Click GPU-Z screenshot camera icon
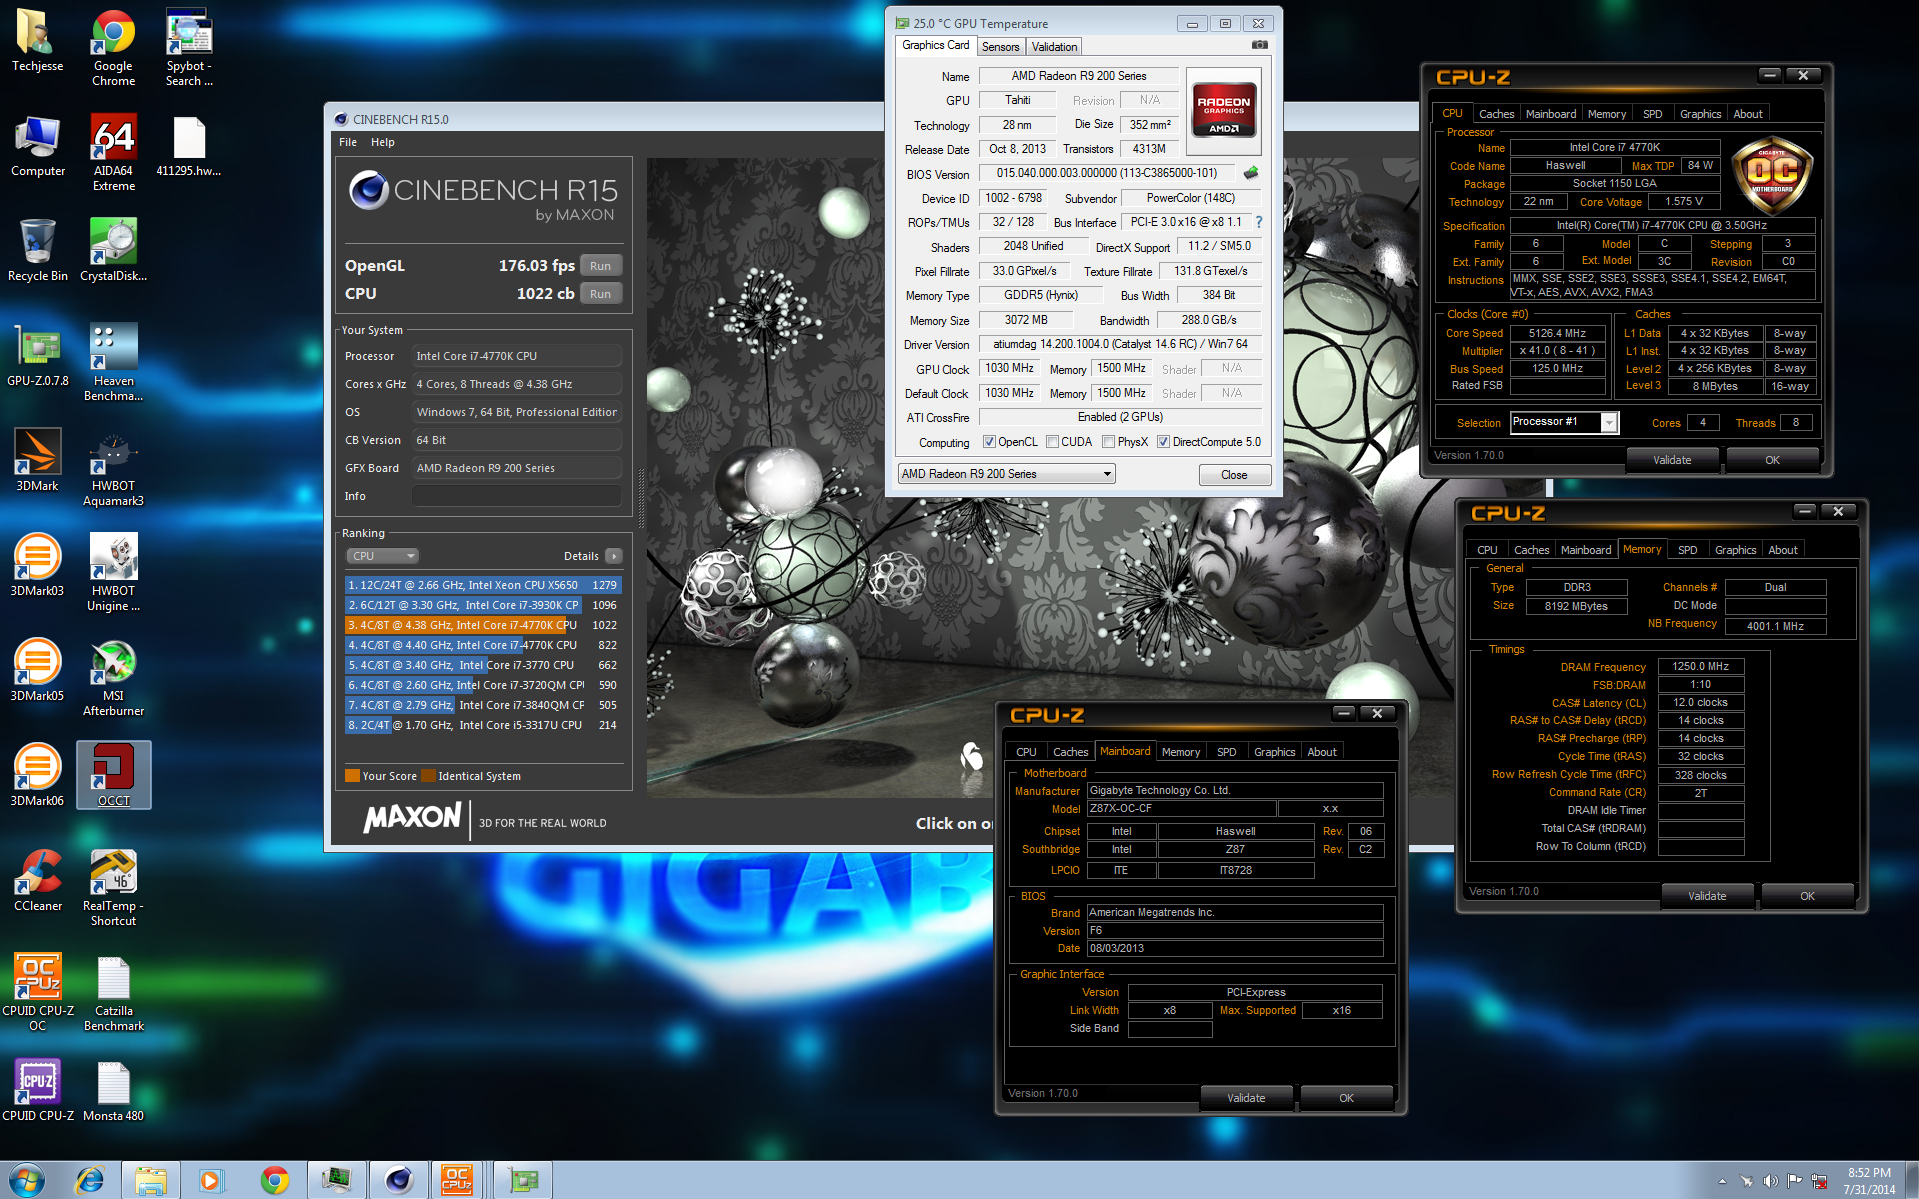 (1260, 45)
